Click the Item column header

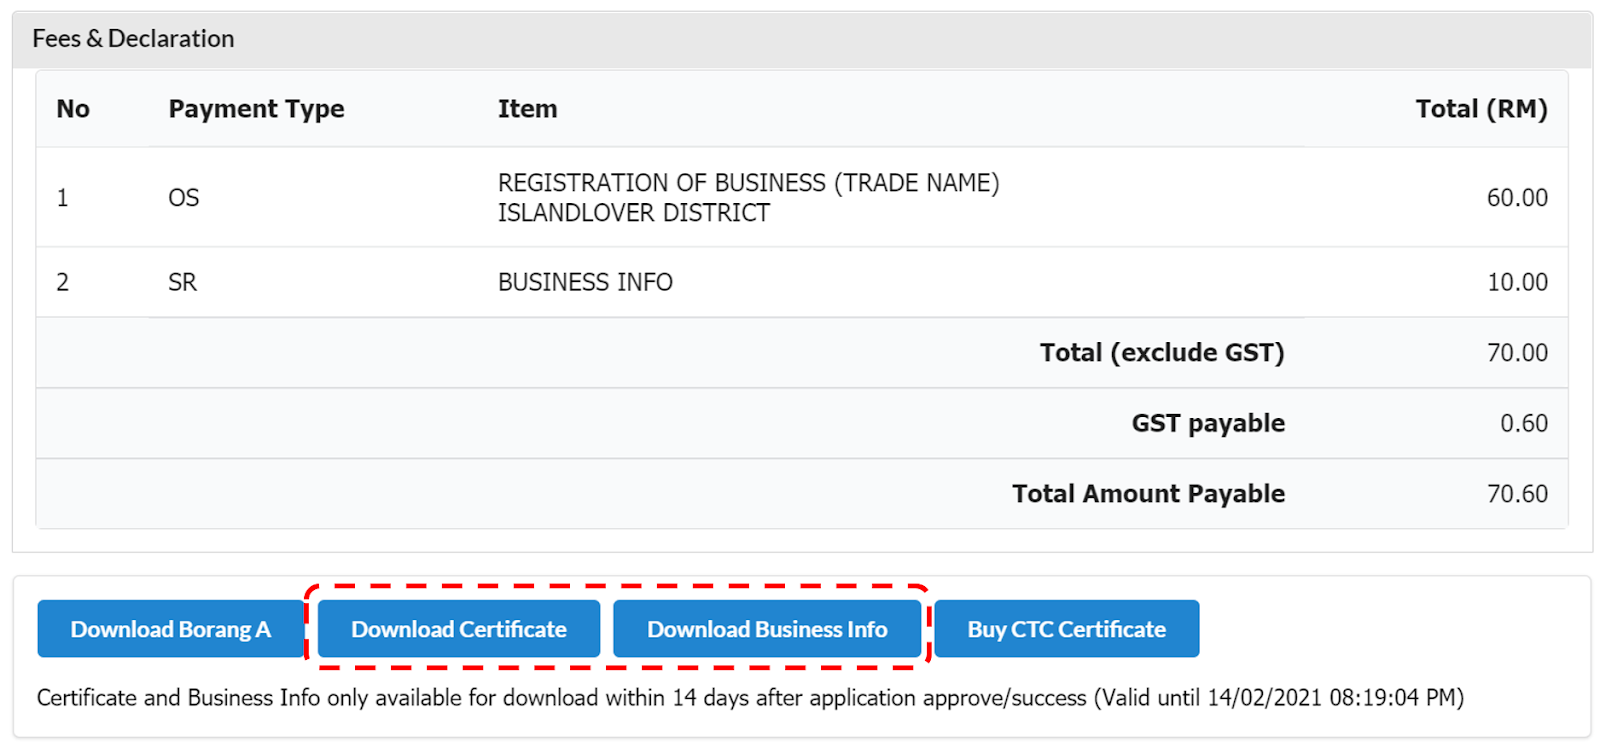click(528, 109)
